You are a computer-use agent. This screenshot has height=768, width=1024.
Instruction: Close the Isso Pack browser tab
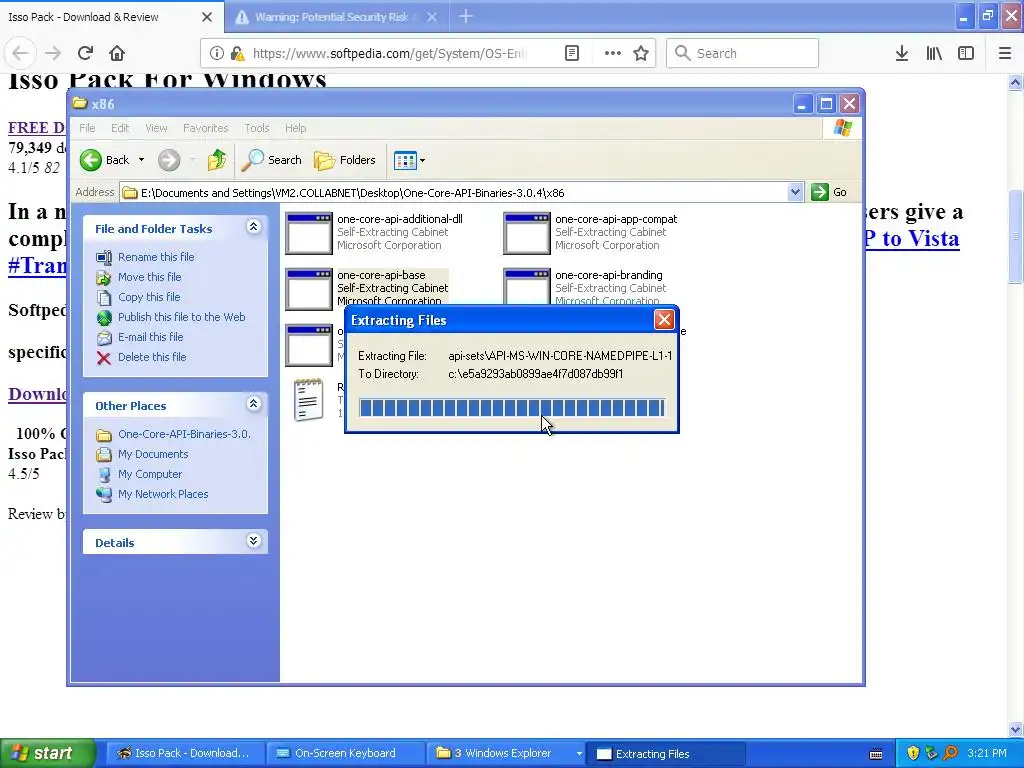207,17
